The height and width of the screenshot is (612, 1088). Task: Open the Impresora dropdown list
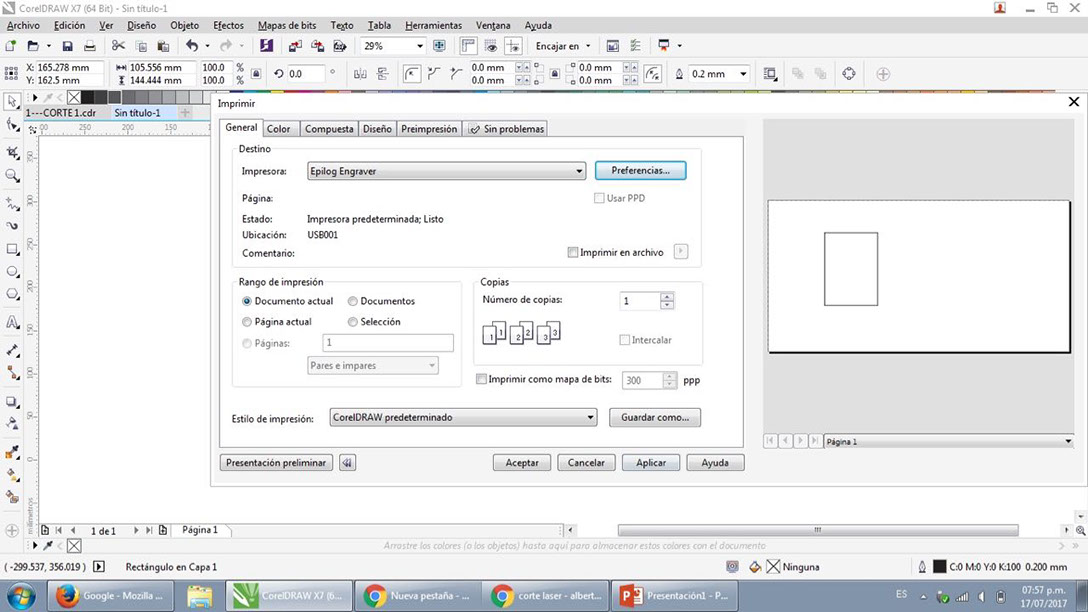tap(446, 171)
